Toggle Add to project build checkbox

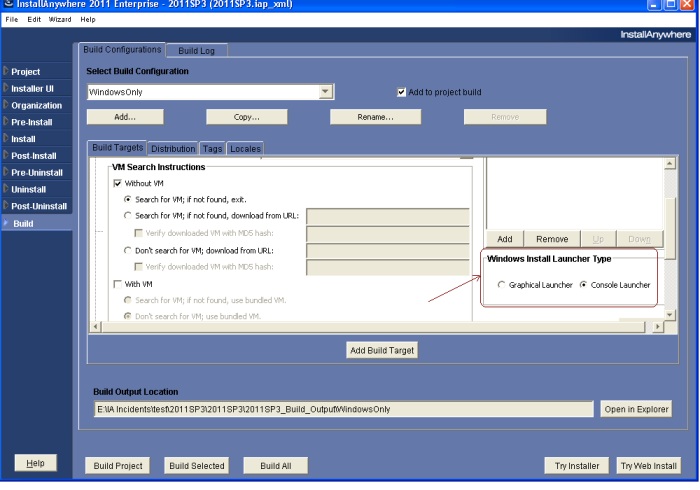tap(401, 92)
